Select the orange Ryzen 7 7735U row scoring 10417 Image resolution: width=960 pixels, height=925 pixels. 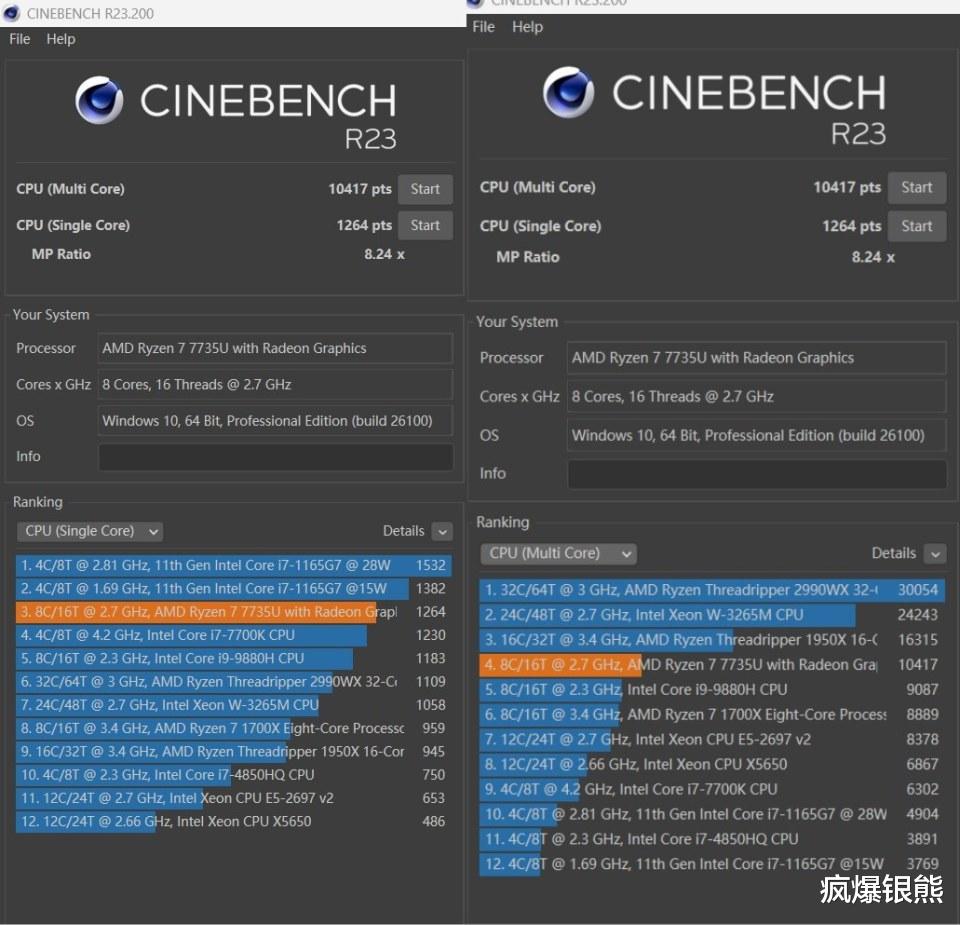click(x=712, y=665)
